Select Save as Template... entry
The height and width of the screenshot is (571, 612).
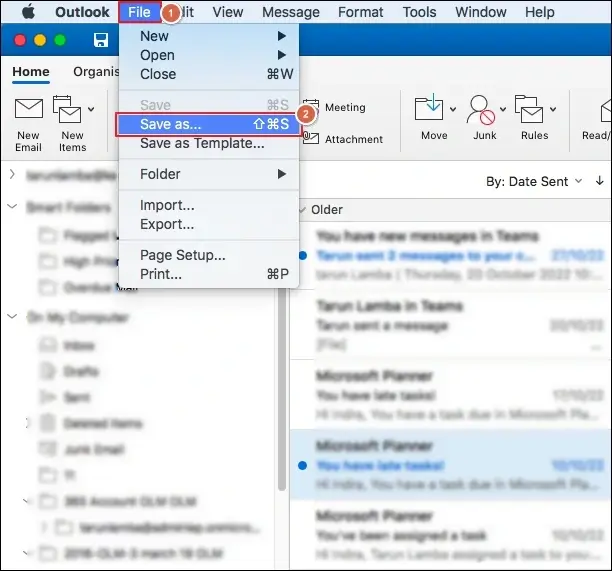209,143
